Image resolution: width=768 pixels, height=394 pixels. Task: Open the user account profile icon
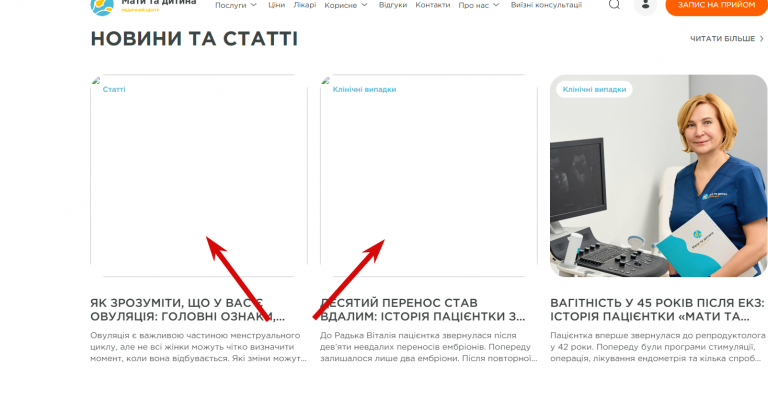[646, 5]
